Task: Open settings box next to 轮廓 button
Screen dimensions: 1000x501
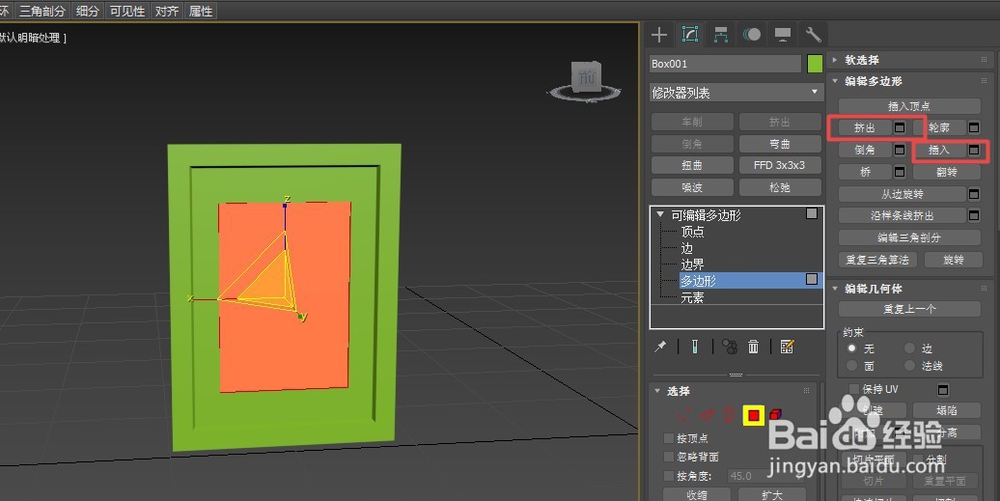Action: [974, 127]
